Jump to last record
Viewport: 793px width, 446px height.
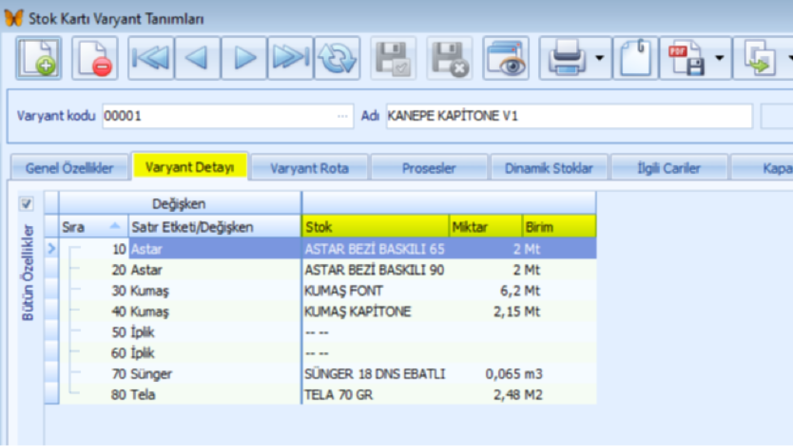click(x=290, y=58)
